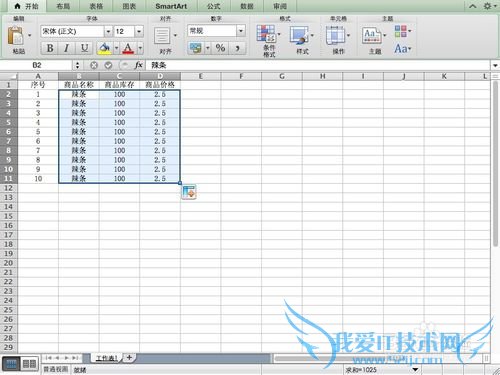
Task: Switch to Page Layout view icon
Action: tap(29, 364)
